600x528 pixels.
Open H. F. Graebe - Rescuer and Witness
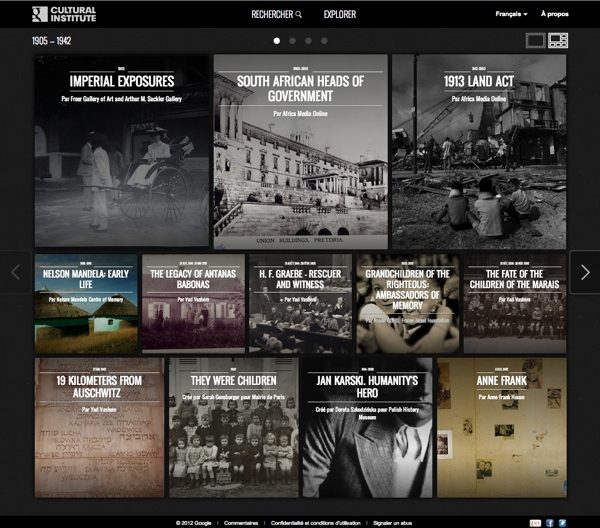(x=300, y=304)
